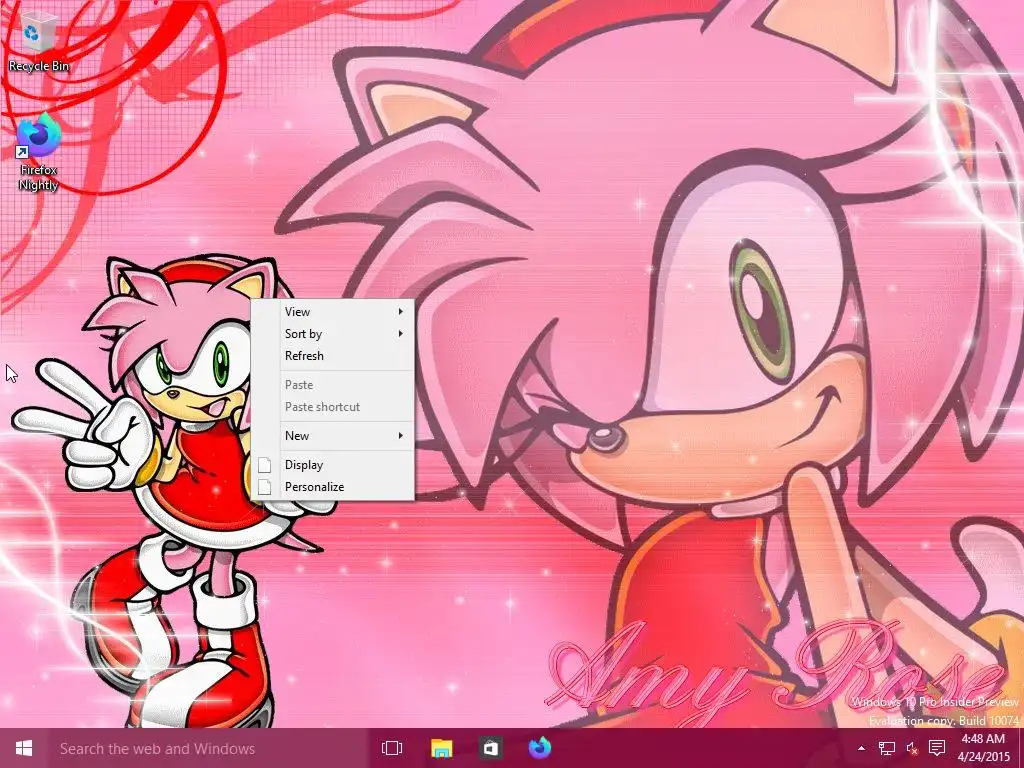
Task: Expand the Sort by submenu
Action: tap(333, 334)
